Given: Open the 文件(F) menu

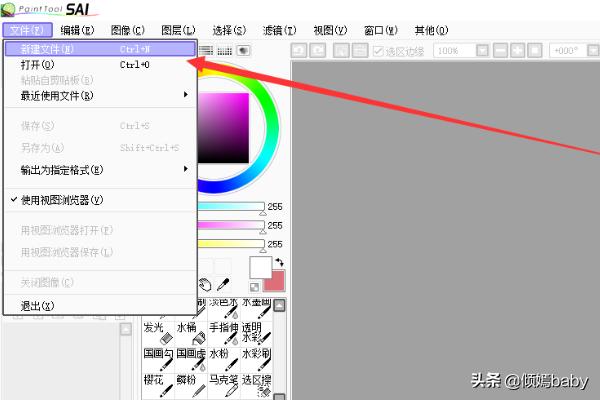Looking at the screenshot, I should [x=27, y=30].
